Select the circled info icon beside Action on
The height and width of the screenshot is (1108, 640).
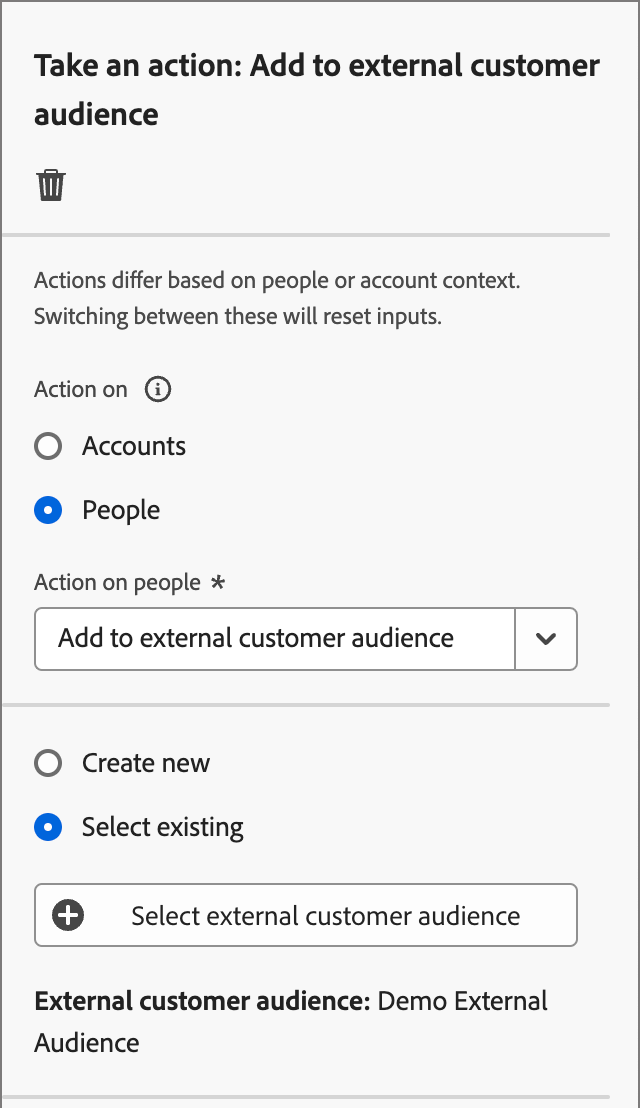pos(157,390)
